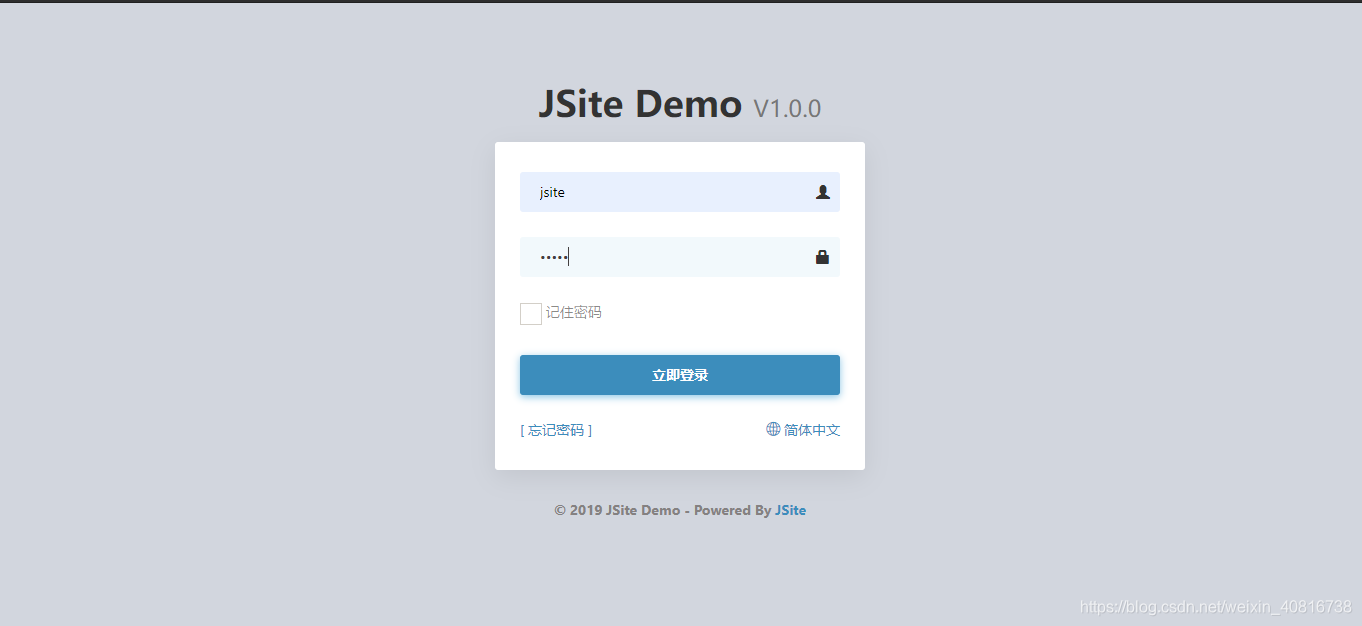Viewport: 1362px width, 626px height.
Task: Click the lock symbol next to the password dots
Action: pos(823,256)
